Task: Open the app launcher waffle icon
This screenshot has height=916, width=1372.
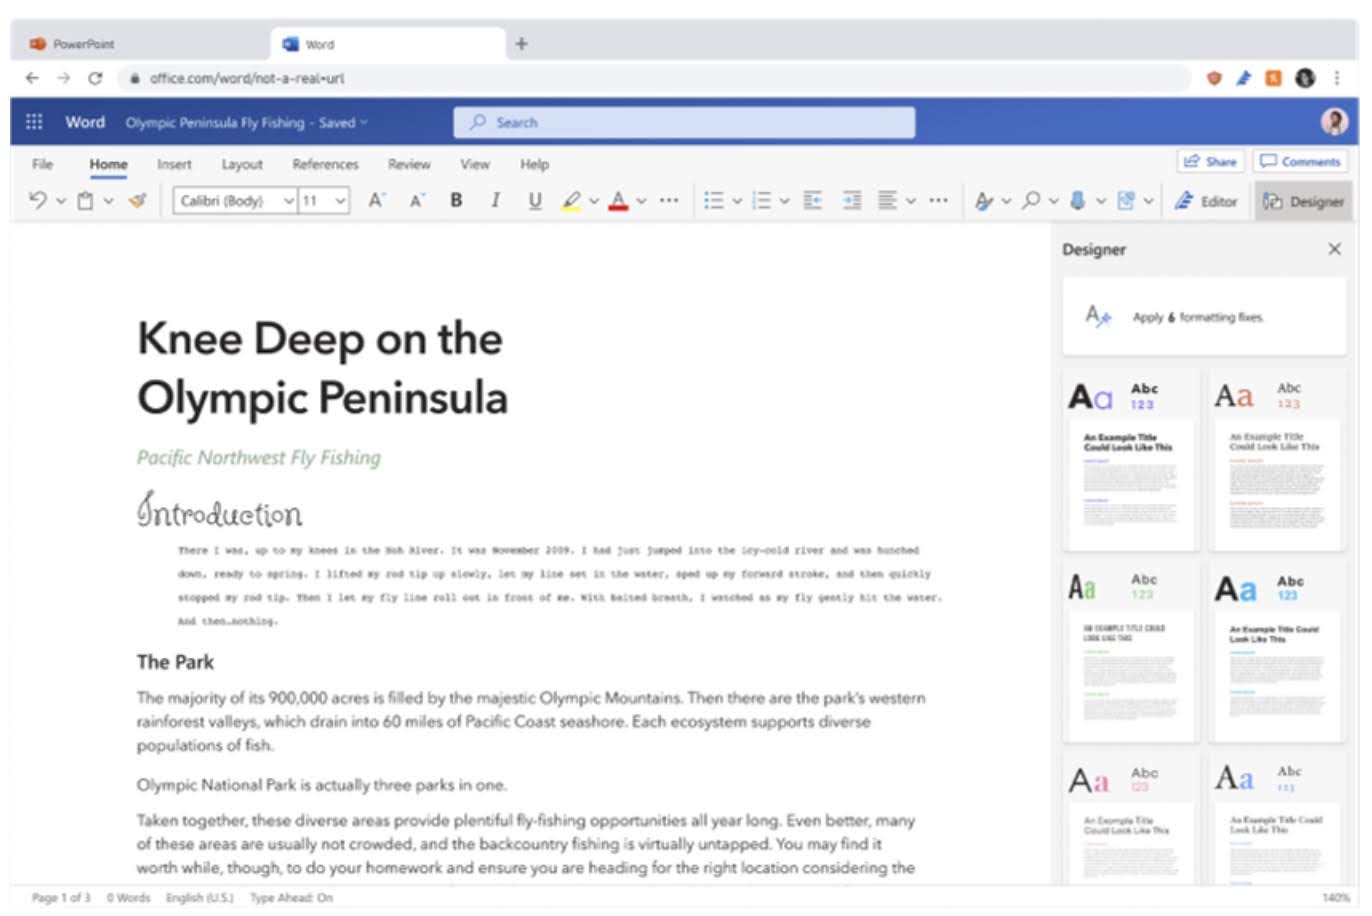Action: click(34, 122)
